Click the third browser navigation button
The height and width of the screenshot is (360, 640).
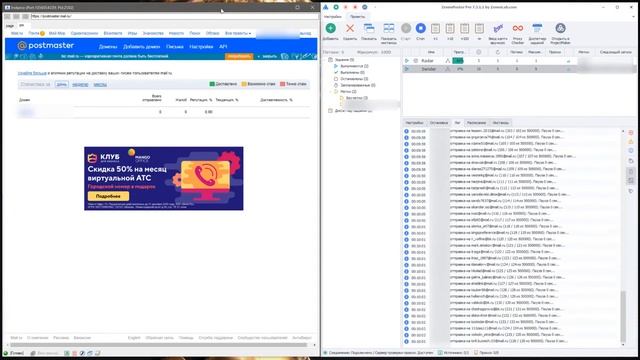pos(25,16)
